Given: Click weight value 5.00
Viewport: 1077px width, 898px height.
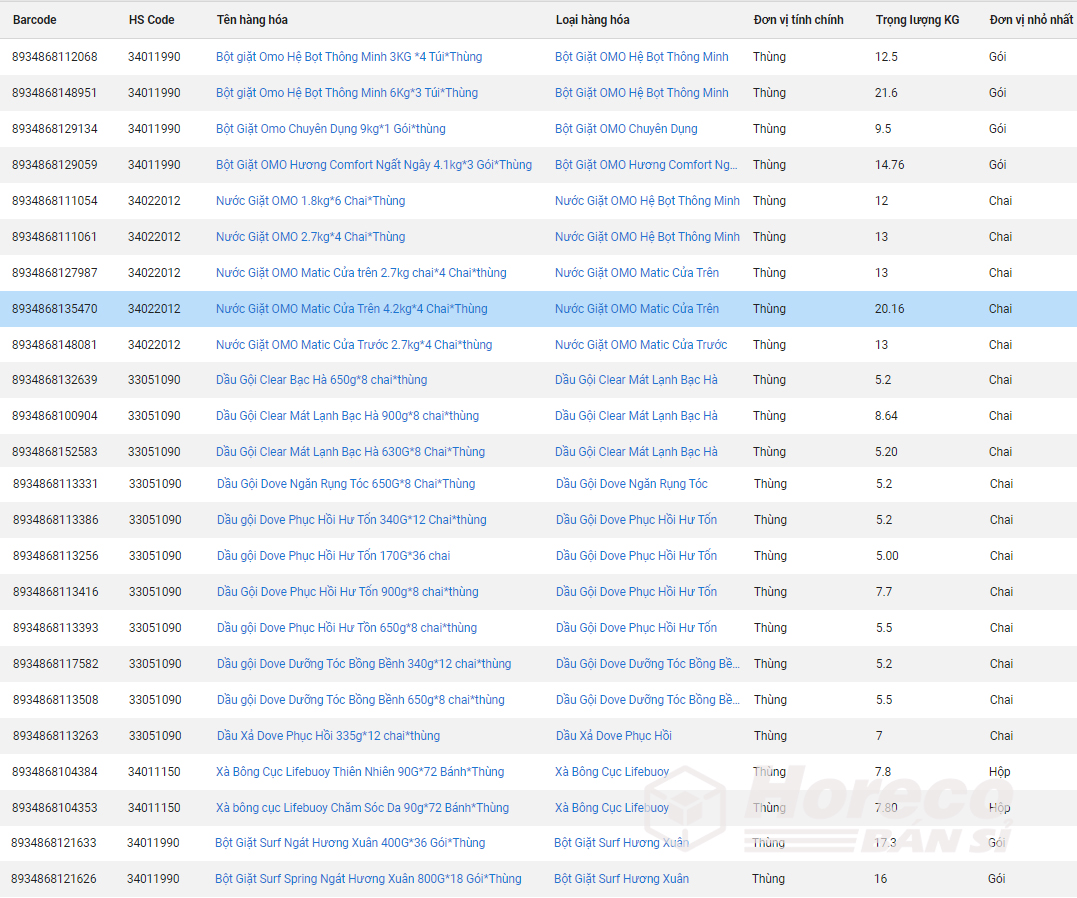Looking at the screenshot, I should tap(887, 556).
